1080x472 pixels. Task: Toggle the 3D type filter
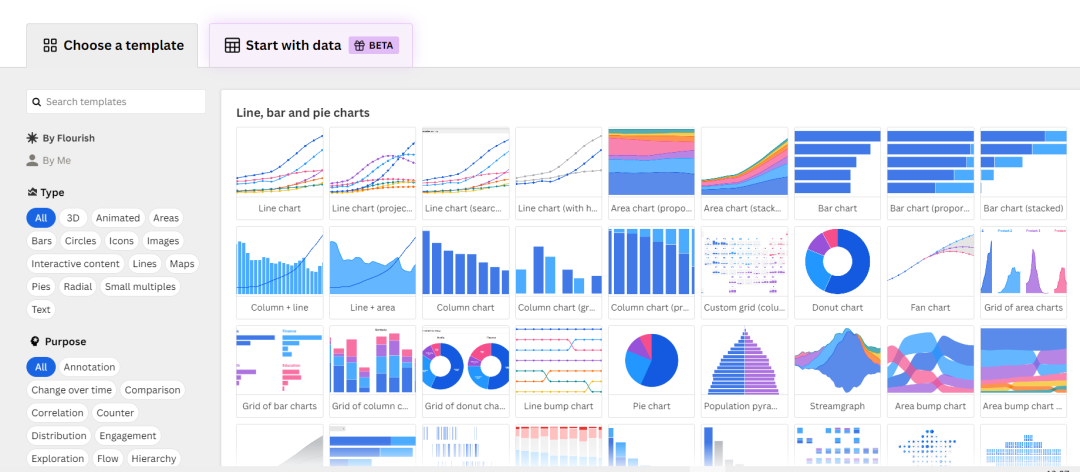(73, 218)
